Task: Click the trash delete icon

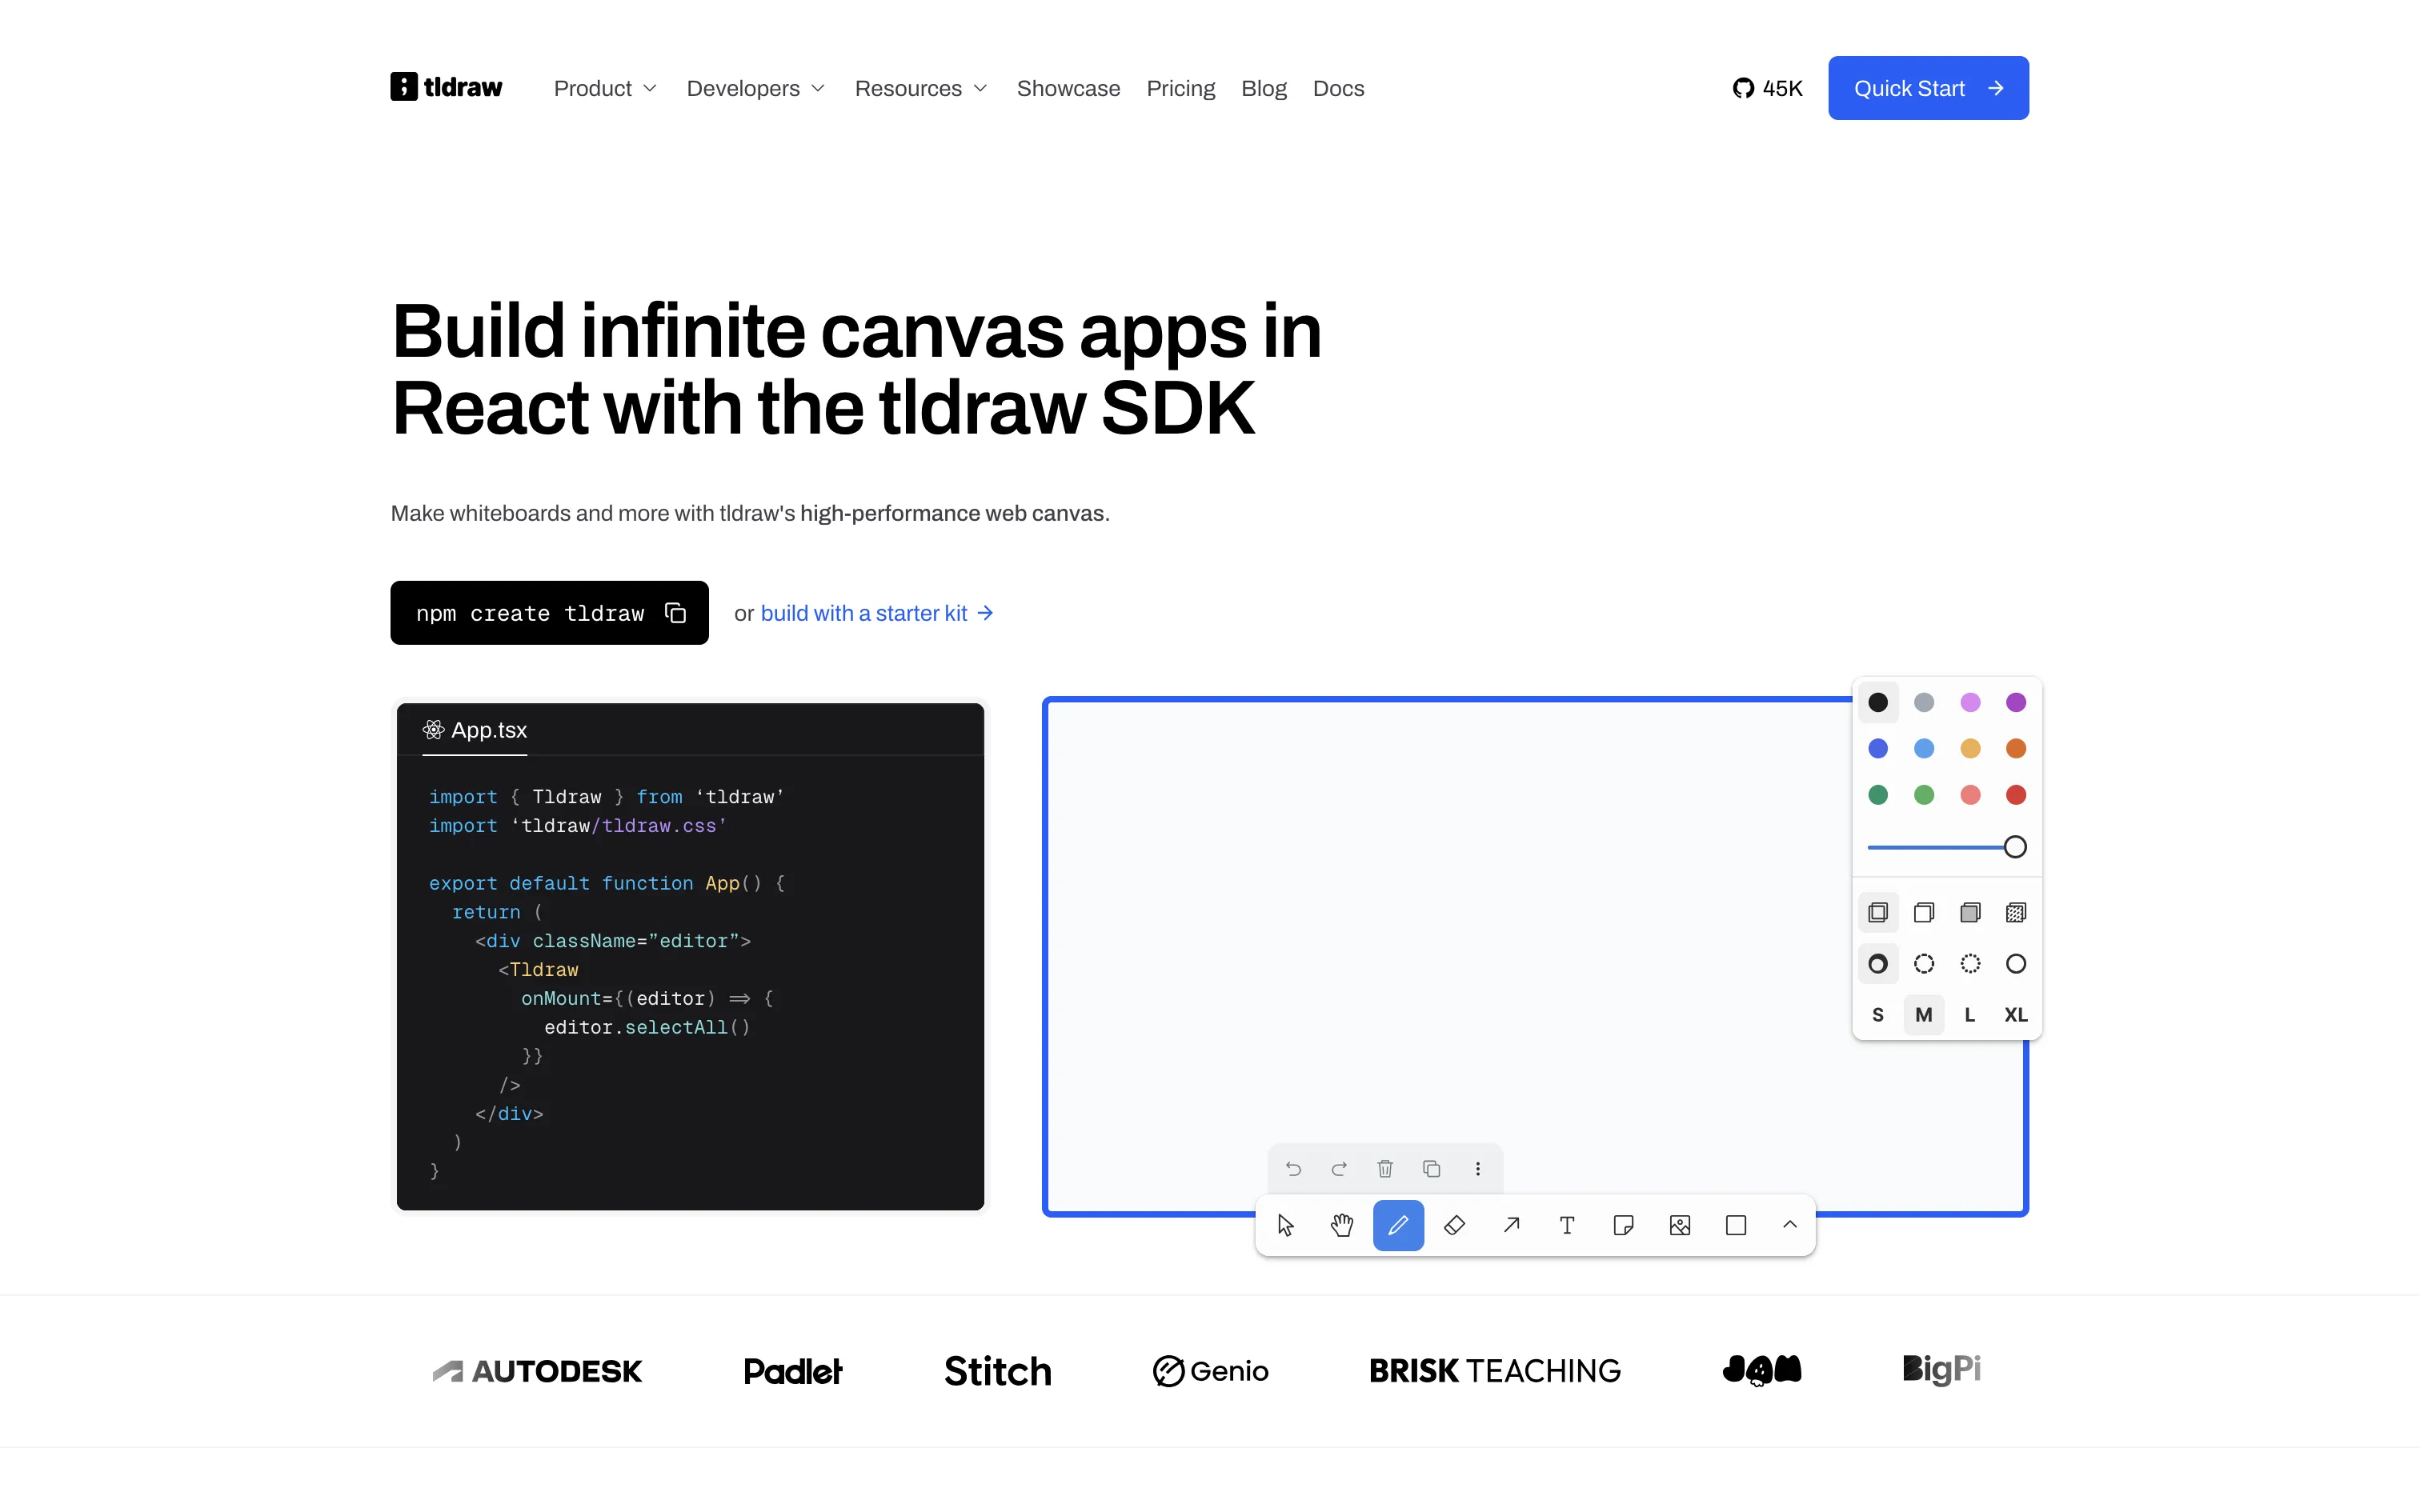Action: coord(1385,1168)
